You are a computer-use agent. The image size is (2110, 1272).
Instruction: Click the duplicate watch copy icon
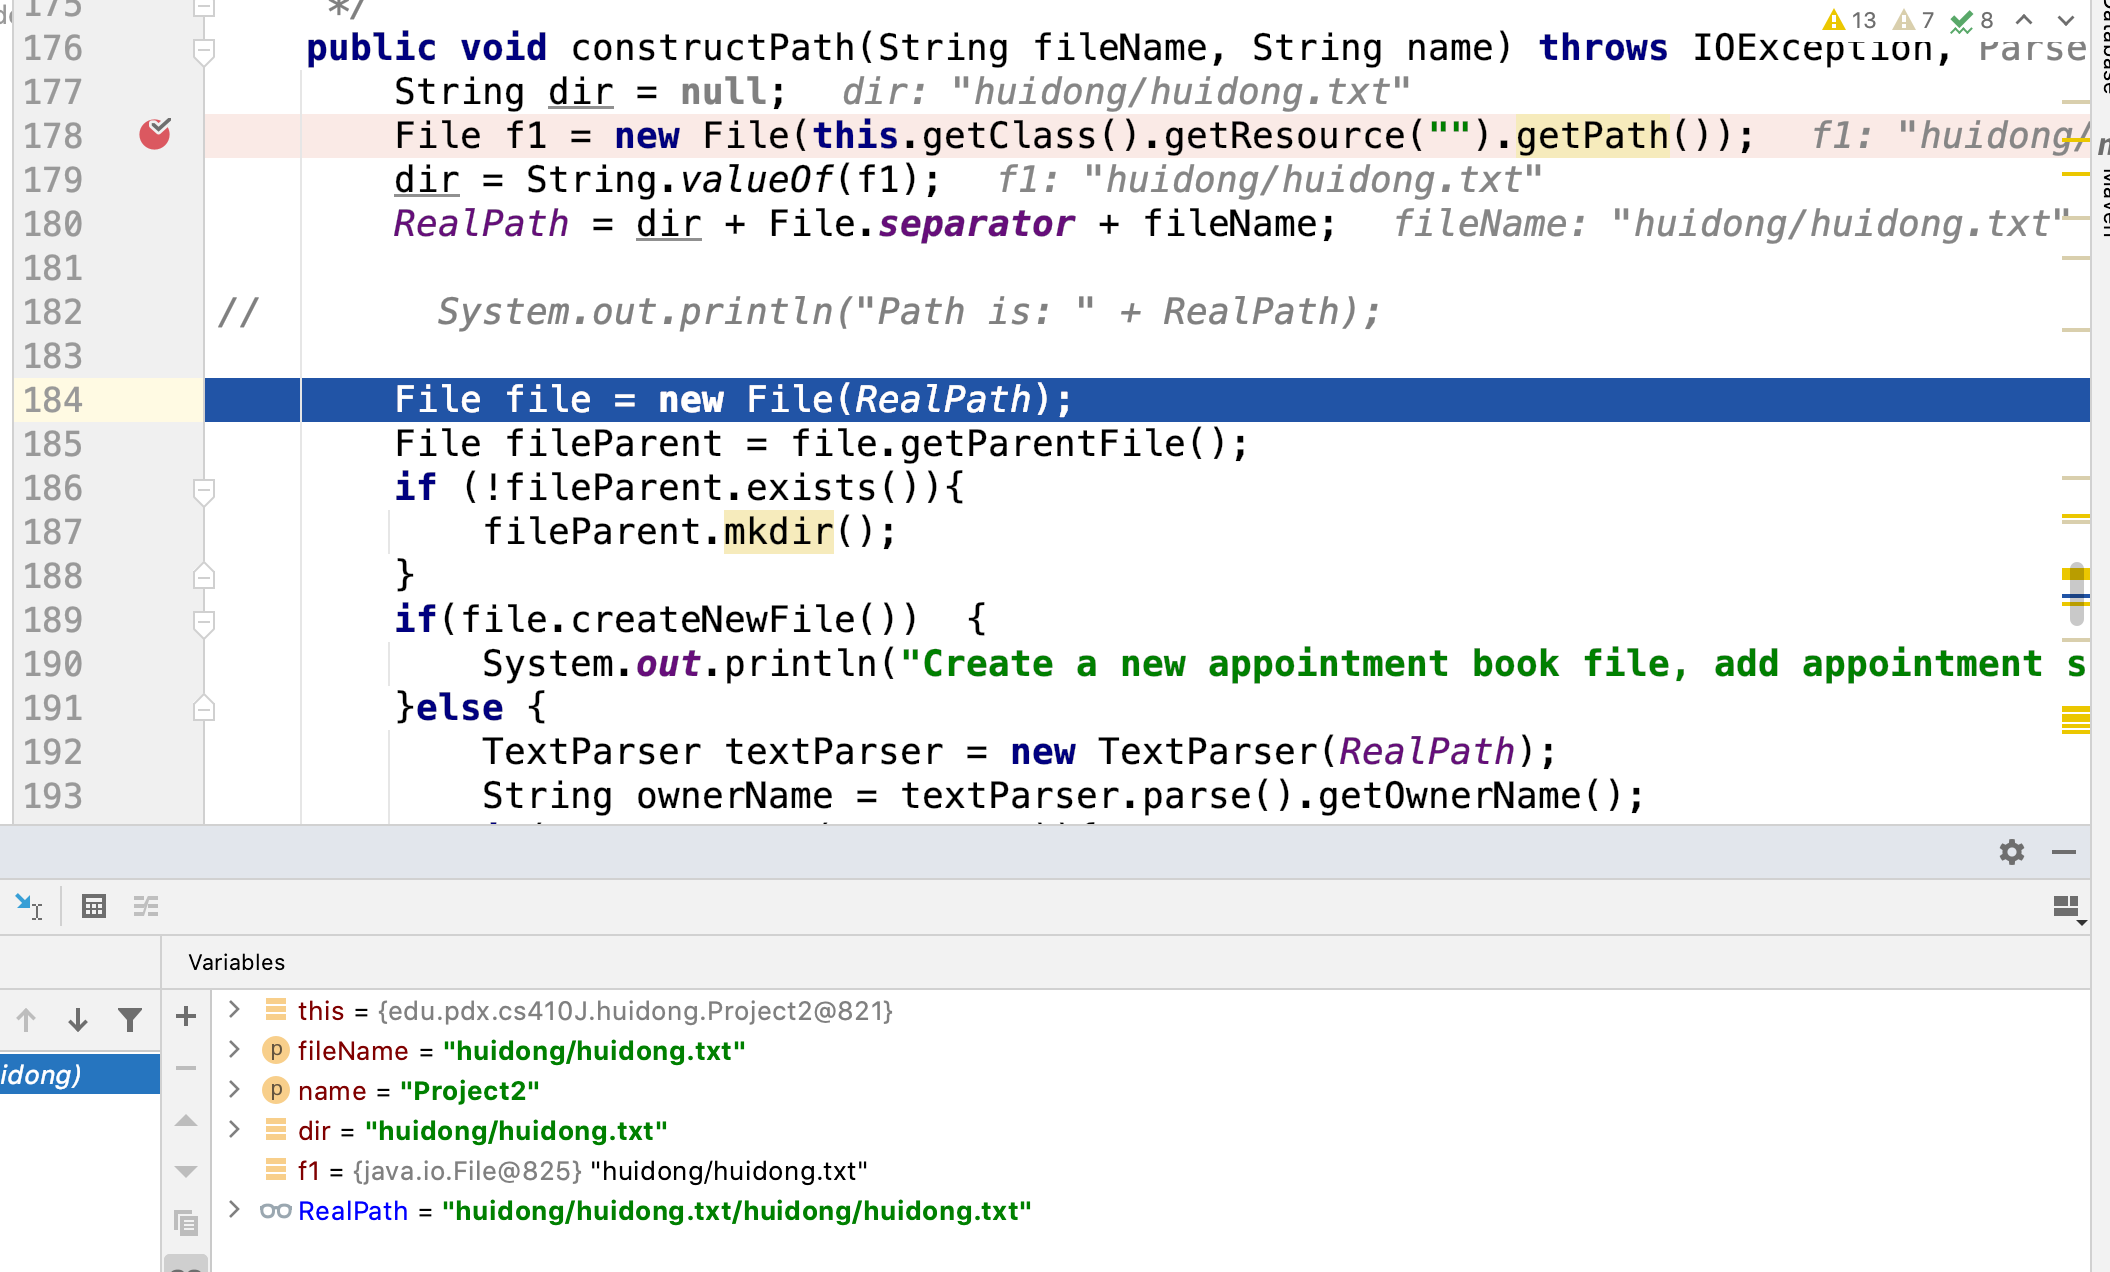coord(186,1222)
